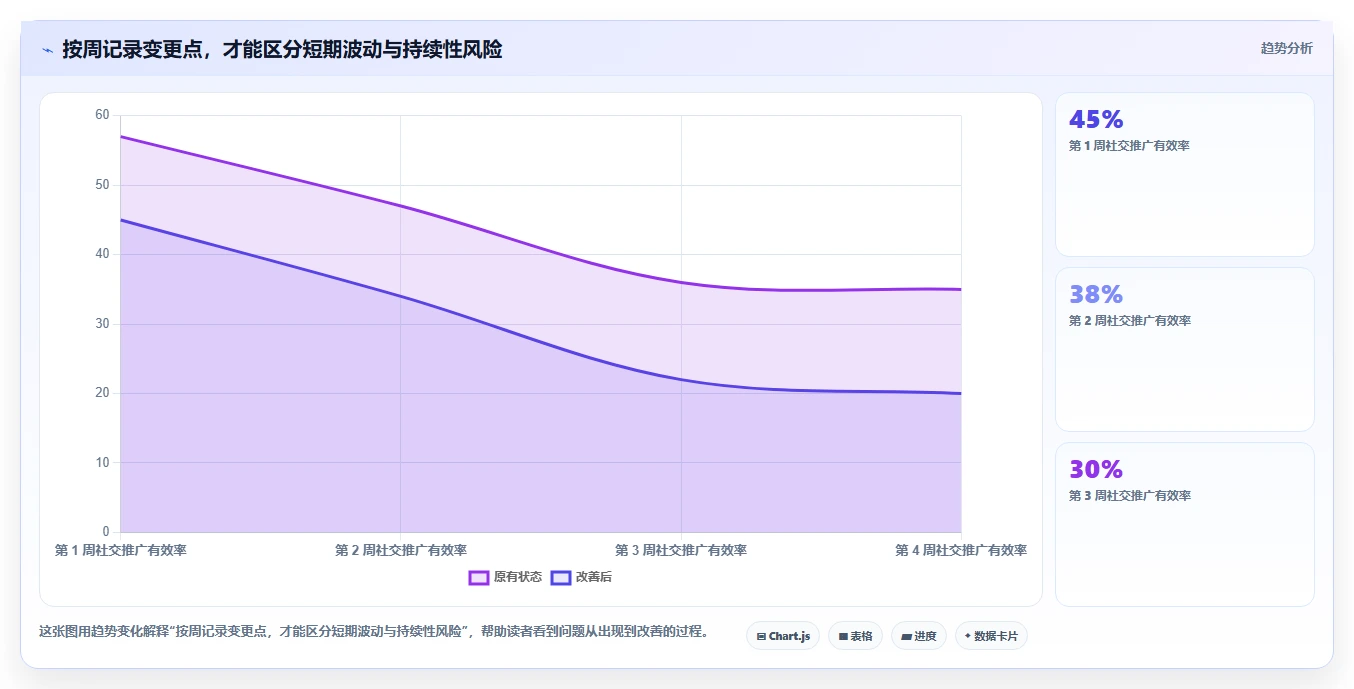1354x689 pixels.
Task: Click the chart description text below
Action: click(374, 631)
